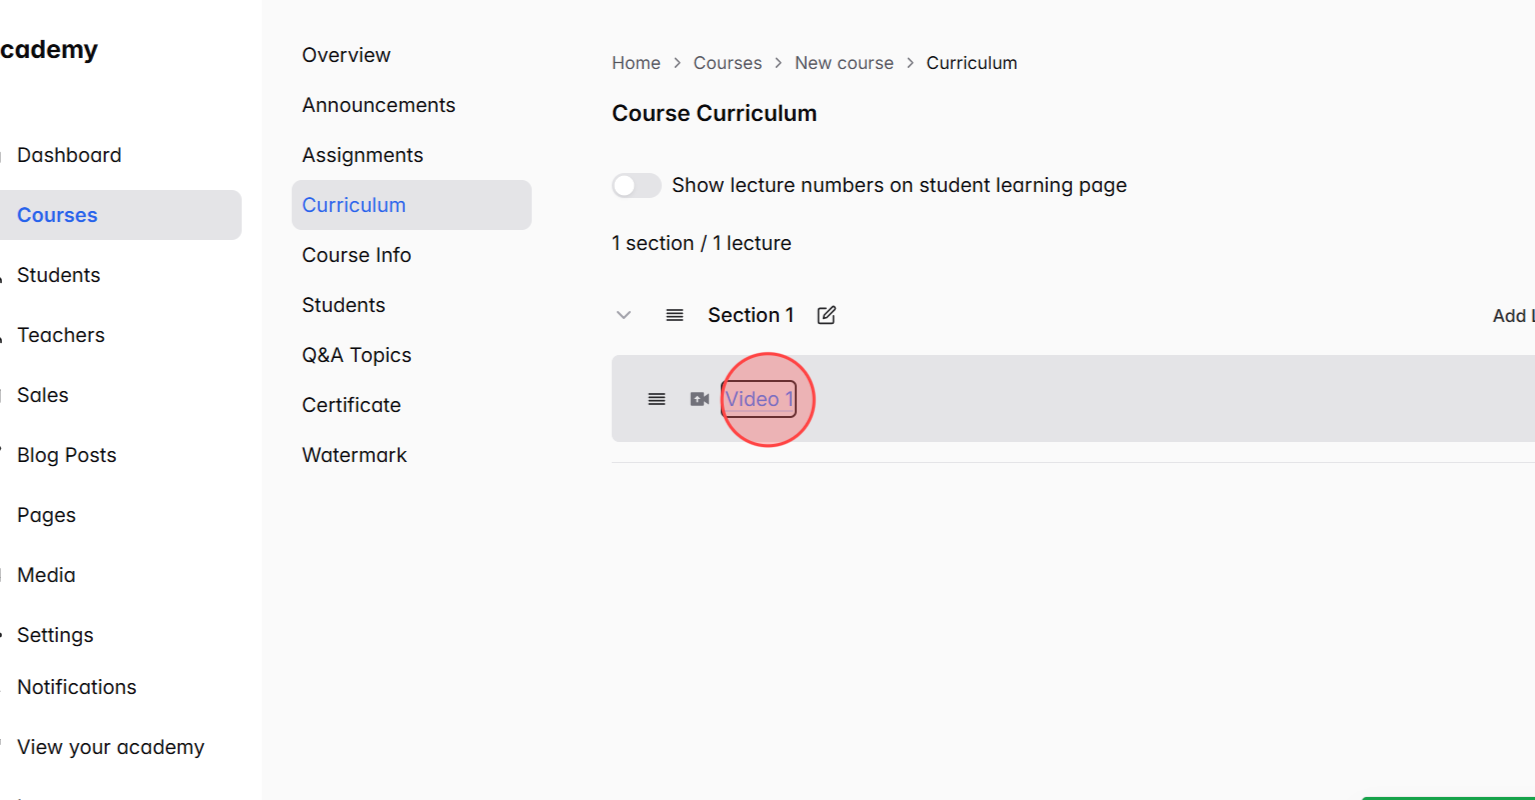This screenshot has height=800, width=1535.
Task: Open the rename editor for Section 1
Action: 826,314
